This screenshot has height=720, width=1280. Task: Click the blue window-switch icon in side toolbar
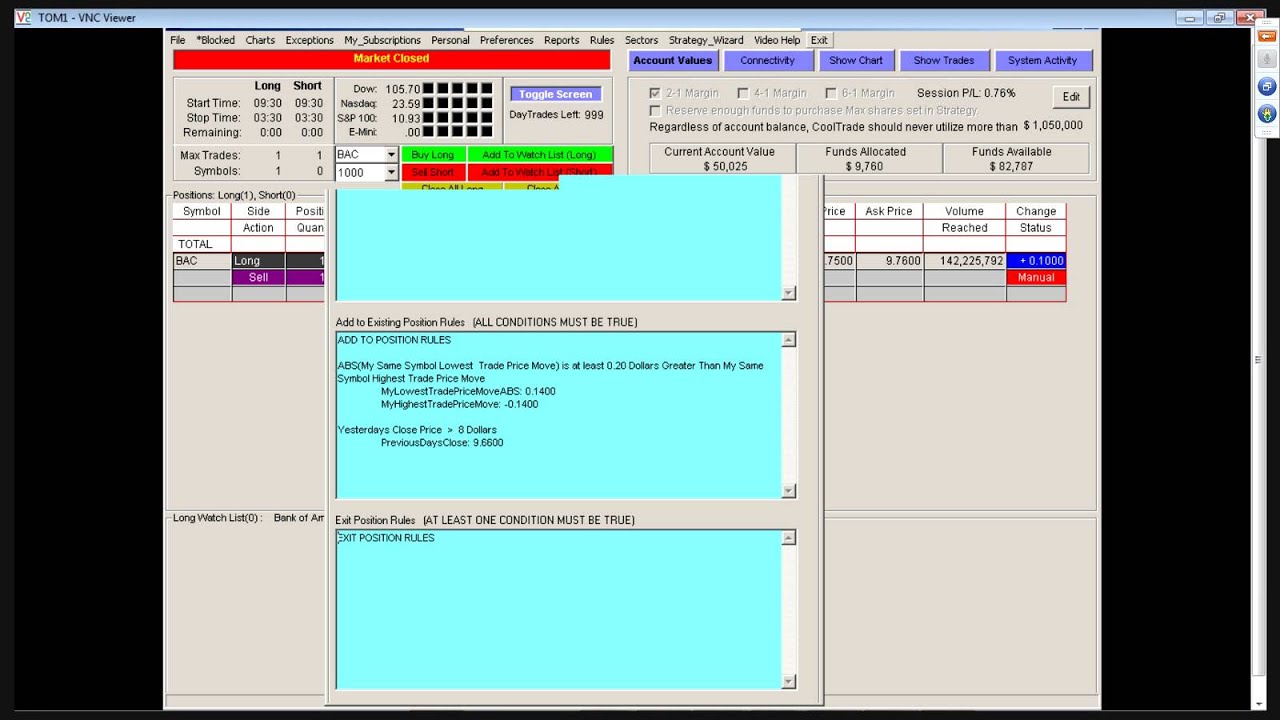pos(1265,88)
